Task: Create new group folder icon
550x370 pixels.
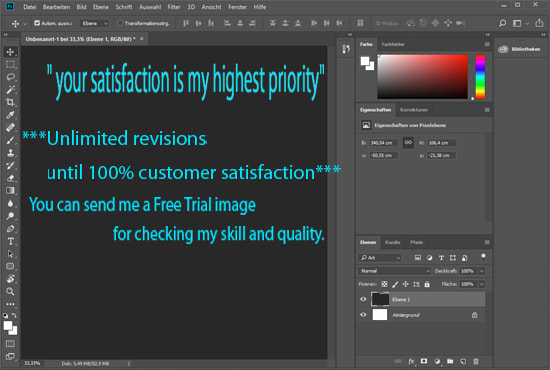Action: tap(450, 361)
